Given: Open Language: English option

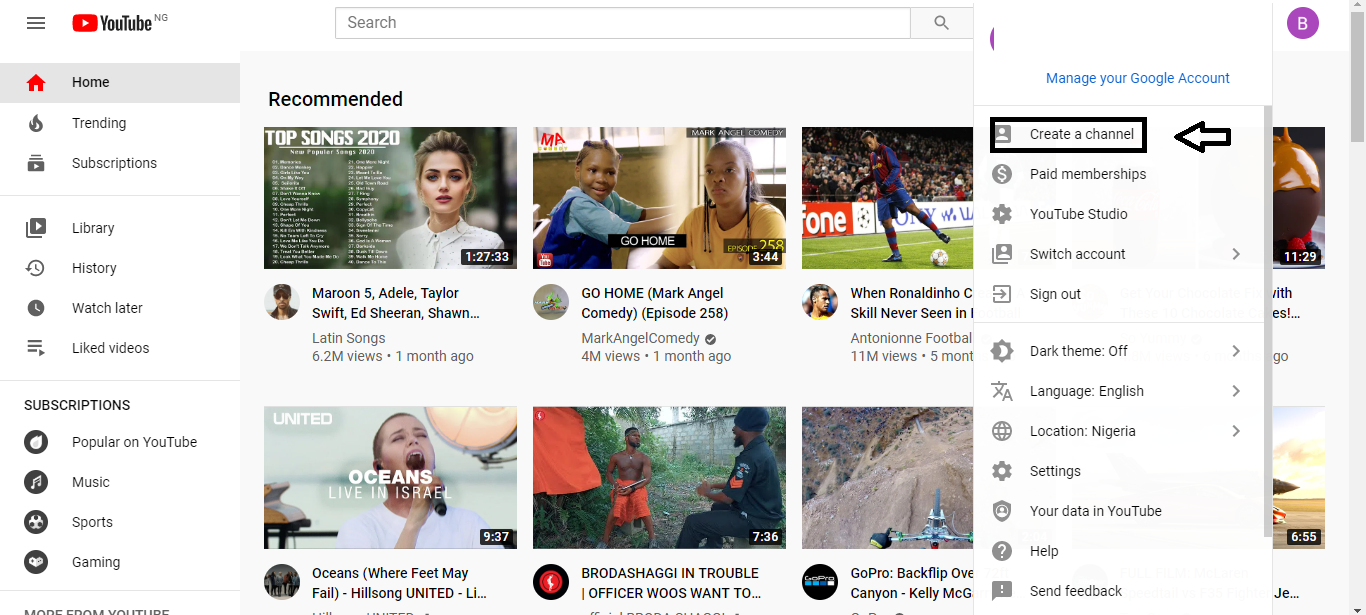Looking at the screenshot, I should point(1118,391).
